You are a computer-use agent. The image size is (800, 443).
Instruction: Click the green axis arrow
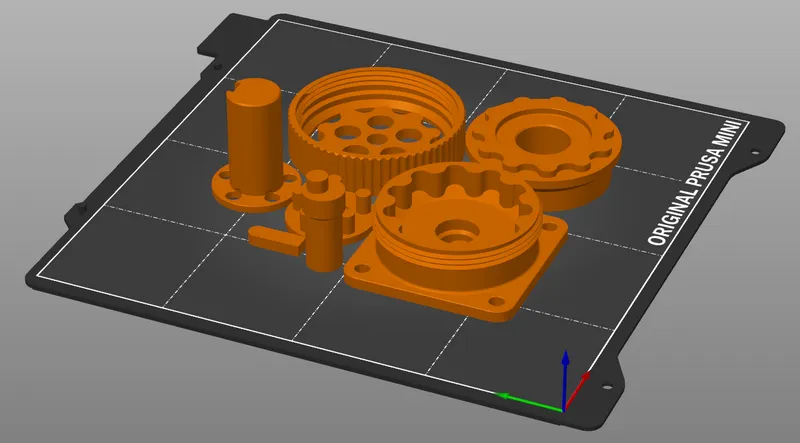(529, 401)
